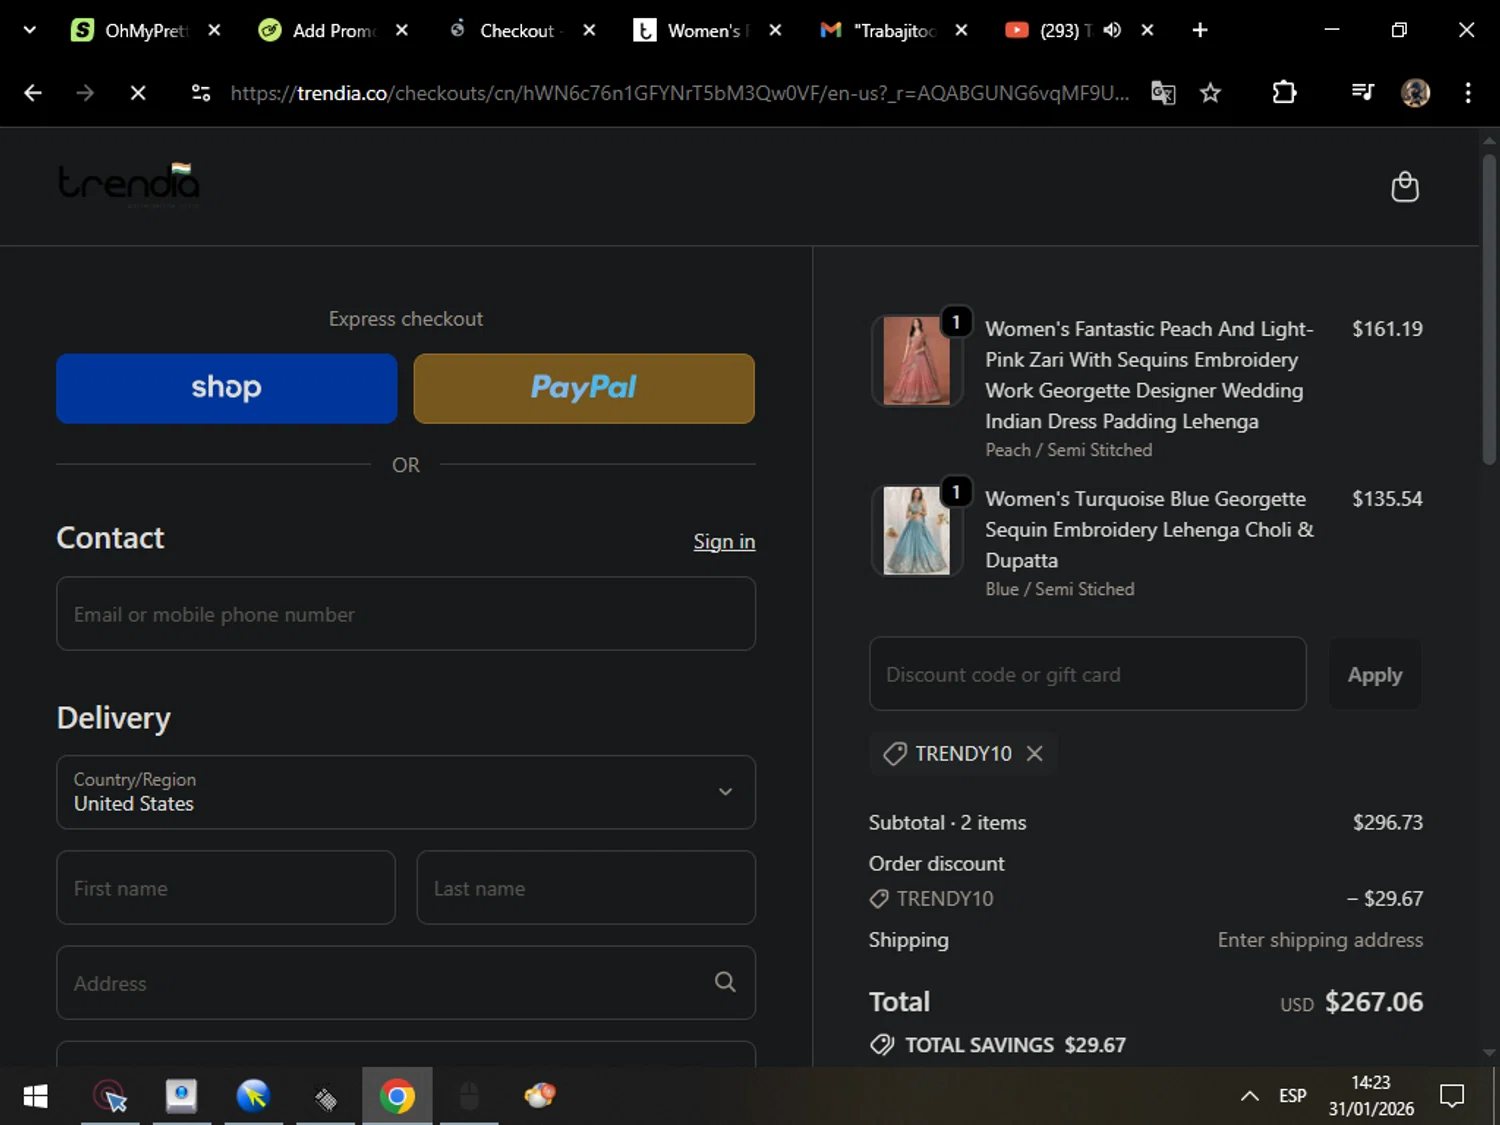
Task: Open the Windows notification center
Action: click(x=1452, y=1096)
